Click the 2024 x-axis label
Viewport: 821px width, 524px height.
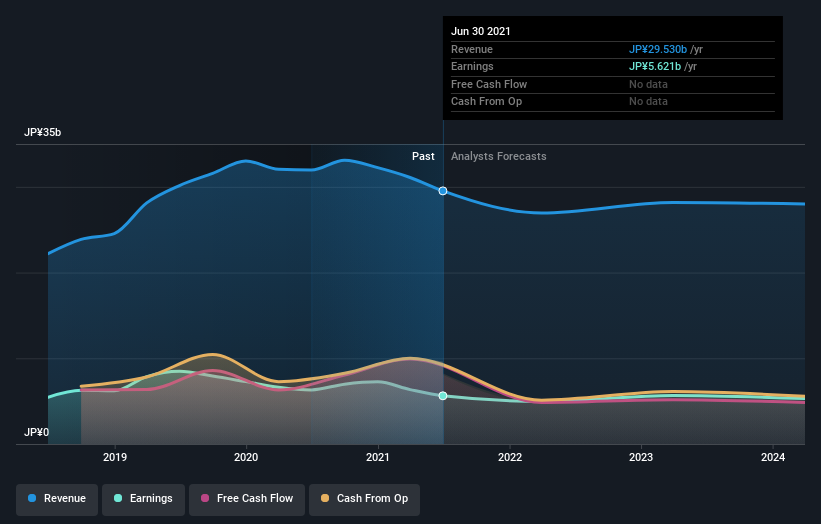tap(773, 457)
